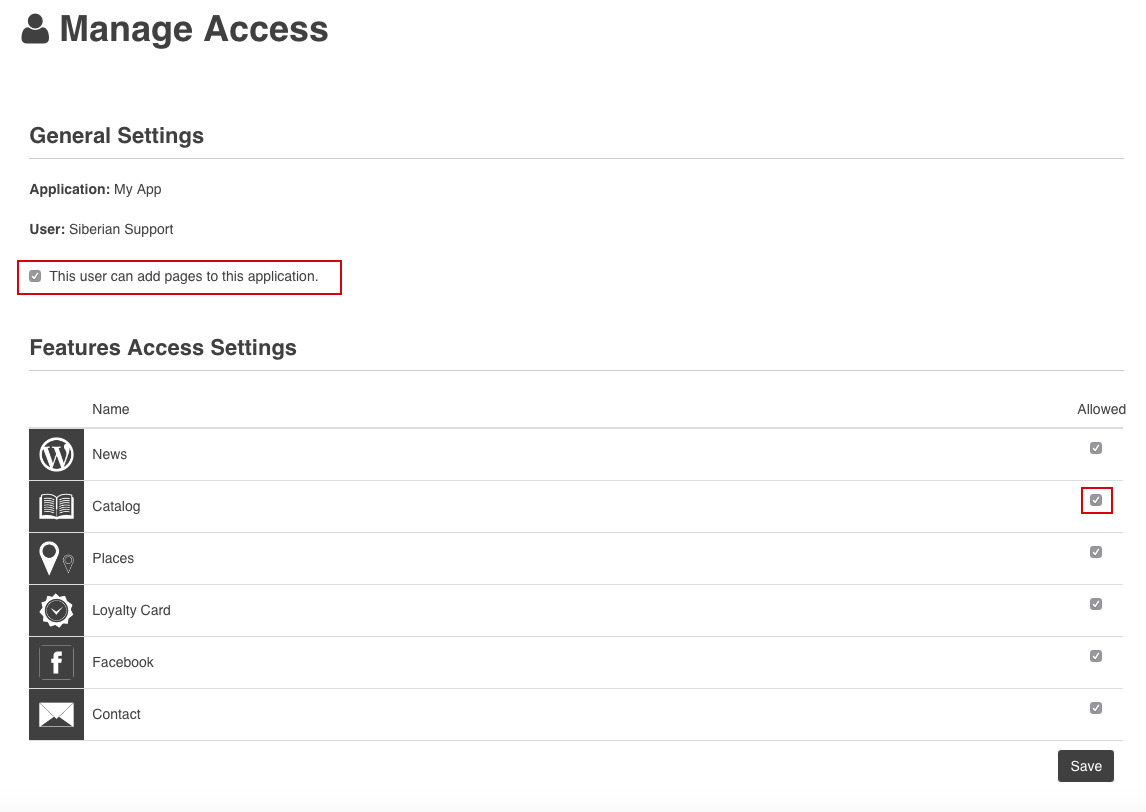This screenshot has width=1146, height=812.
Task: Click the user icon beside Manage Access
Action: click(36, 29)
